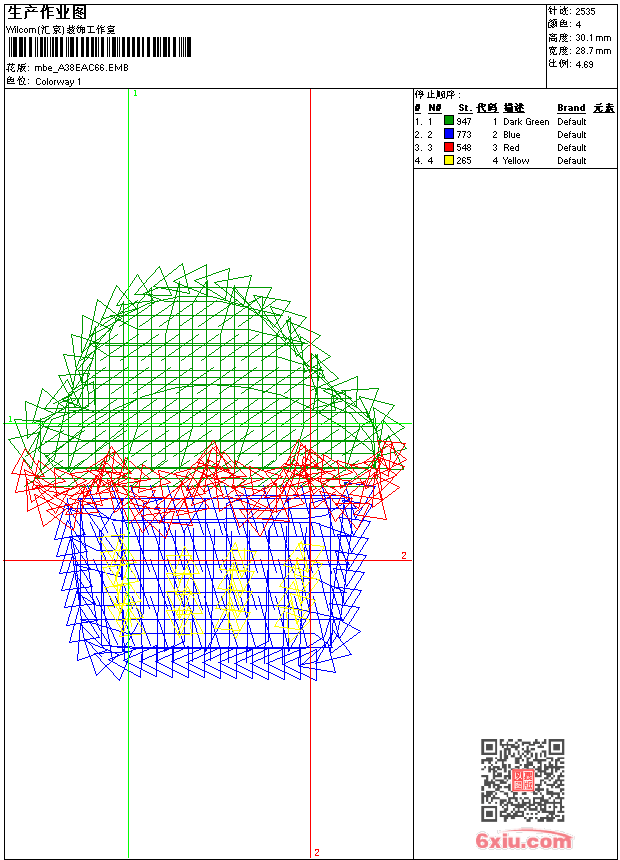Click the St. column header
620x860 pixels.
point(465,108)
